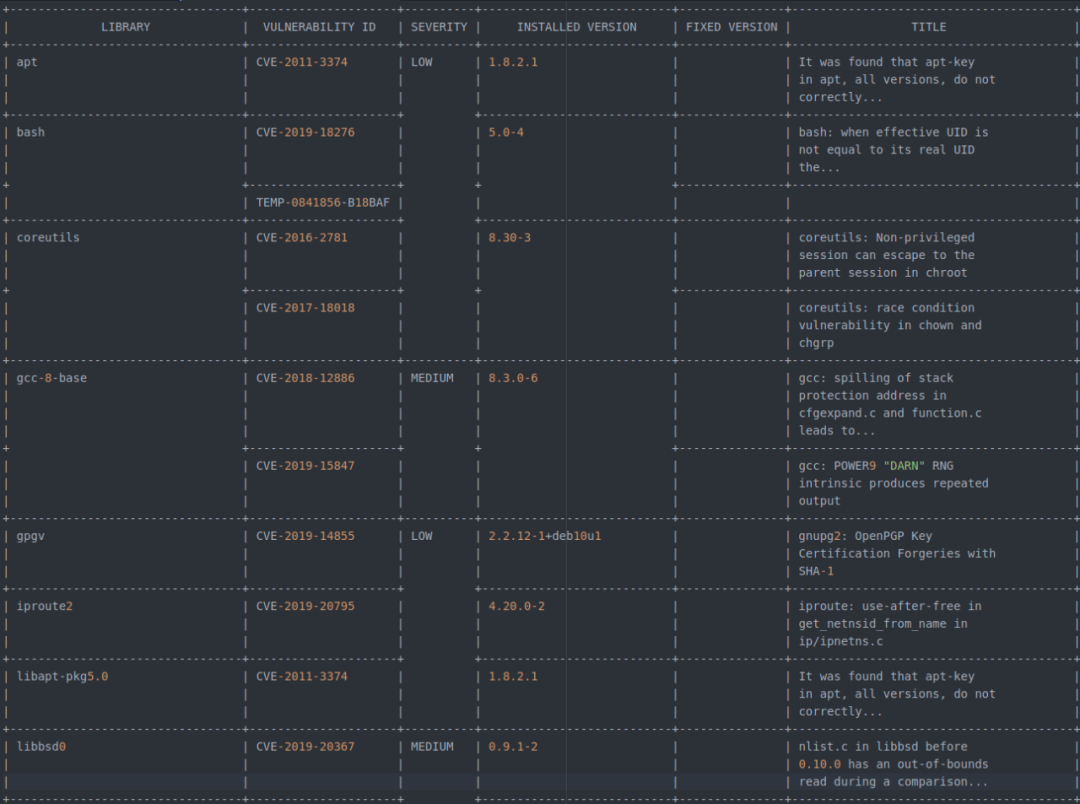Click vulnerability ID CVE-2018-12886
The width and height of the screenshot is (1080, 804).
tap(305, 378)
